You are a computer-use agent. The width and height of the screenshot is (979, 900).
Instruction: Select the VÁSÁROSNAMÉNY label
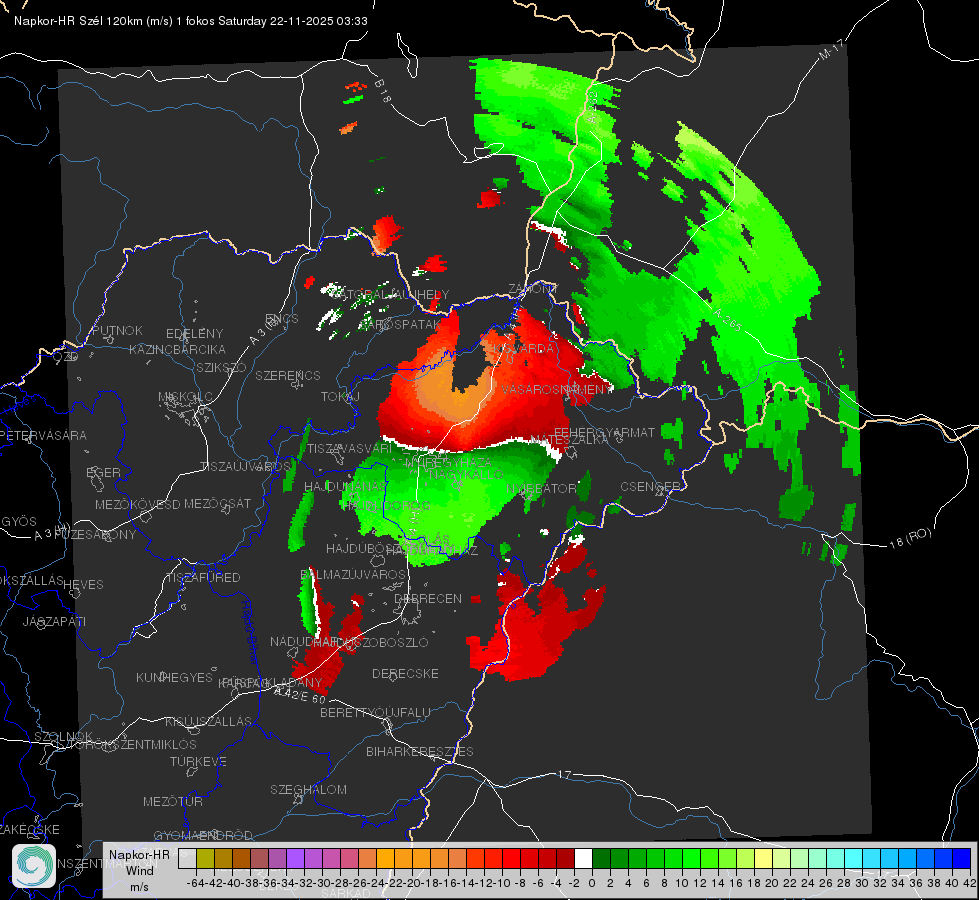[556, 389]
